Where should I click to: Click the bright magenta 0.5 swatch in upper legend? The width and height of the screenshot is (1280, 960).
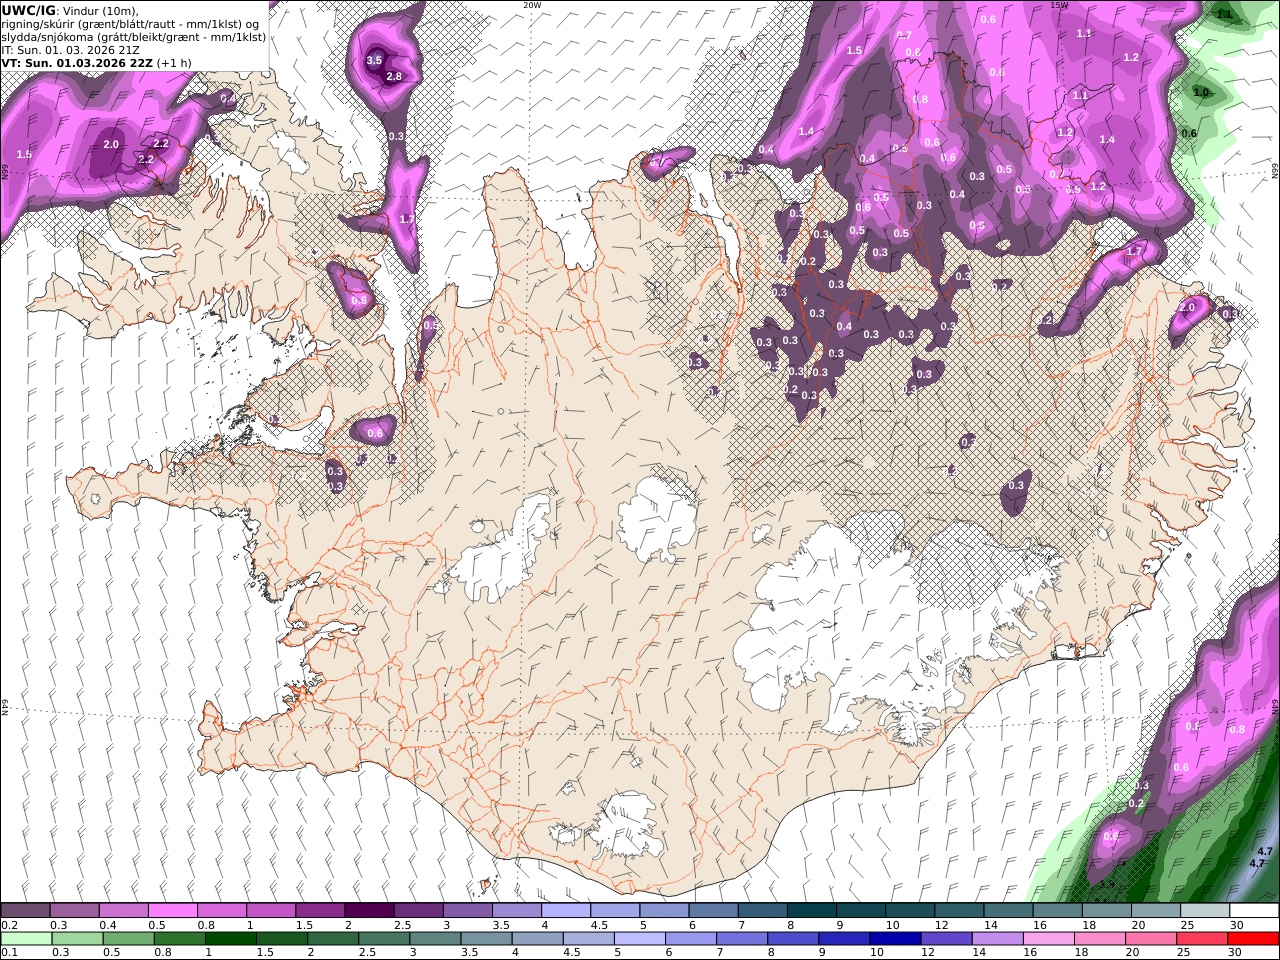tap(173, 911)
